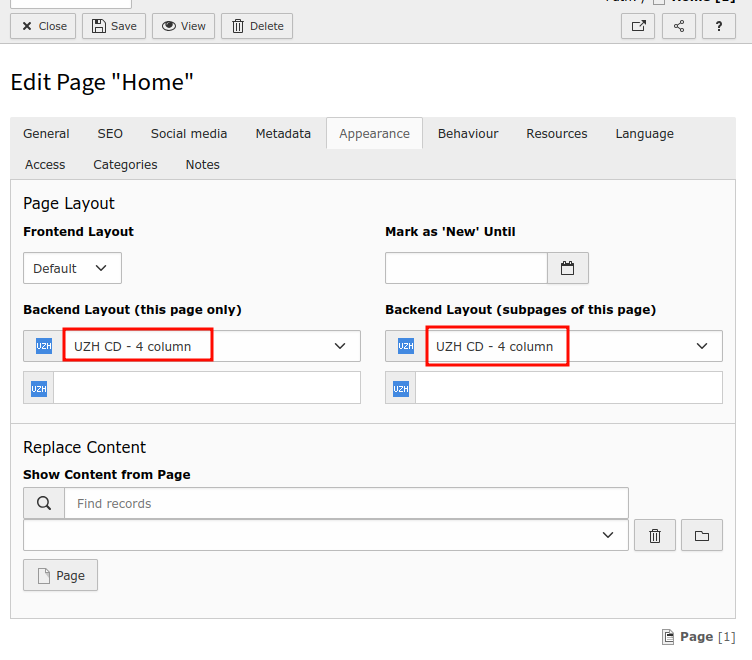The width and height of the screenshot is (752, 660).
Task: Click UZH icon of this-page layout preview row
Action: tap(39, 388)
